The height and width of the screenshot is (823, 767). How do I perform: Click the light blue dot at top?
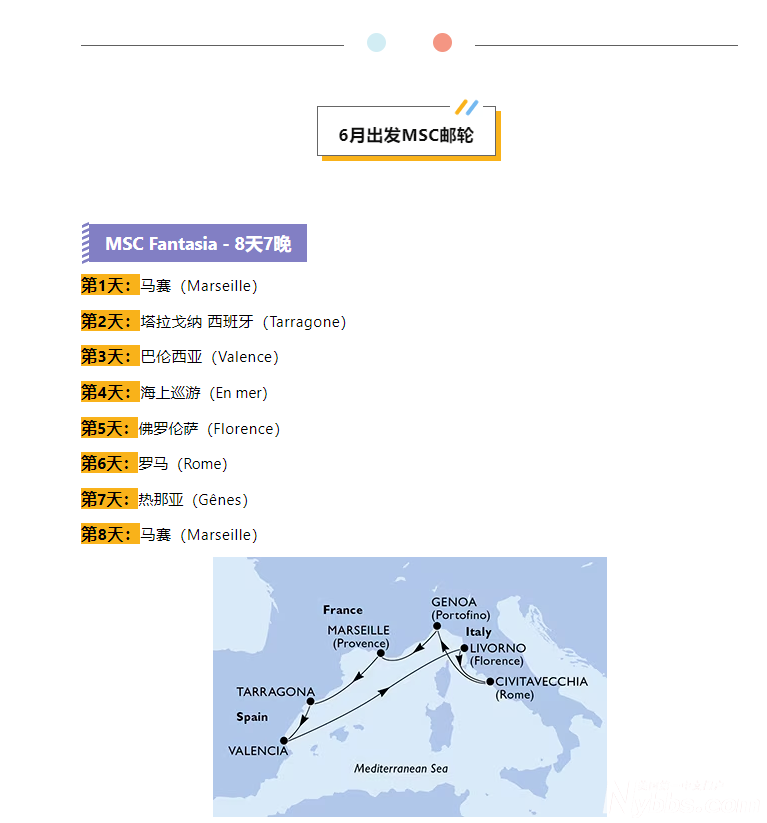pos(376,42)
